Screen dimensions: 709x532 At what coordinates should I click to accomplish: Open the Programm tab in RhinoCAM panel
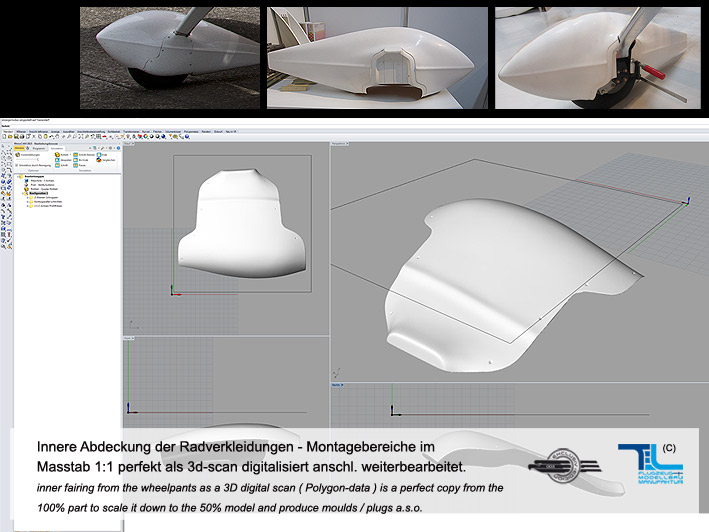pyautogui.click(x=39, y=148)
